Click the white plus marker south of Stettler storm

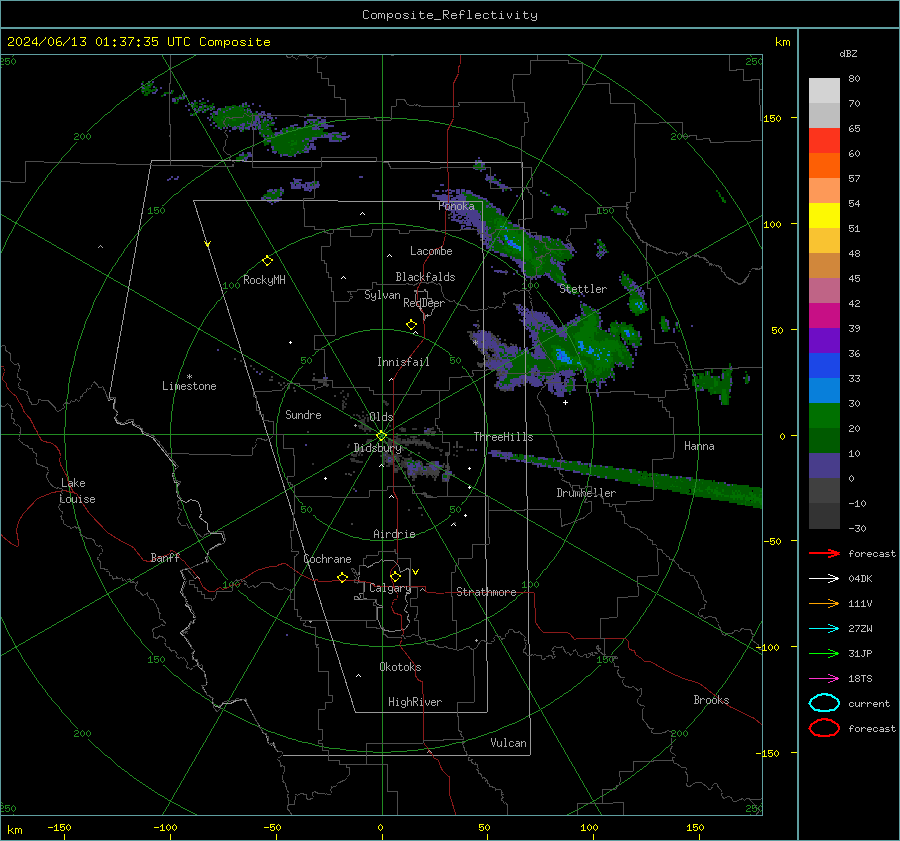coord(565,402)
